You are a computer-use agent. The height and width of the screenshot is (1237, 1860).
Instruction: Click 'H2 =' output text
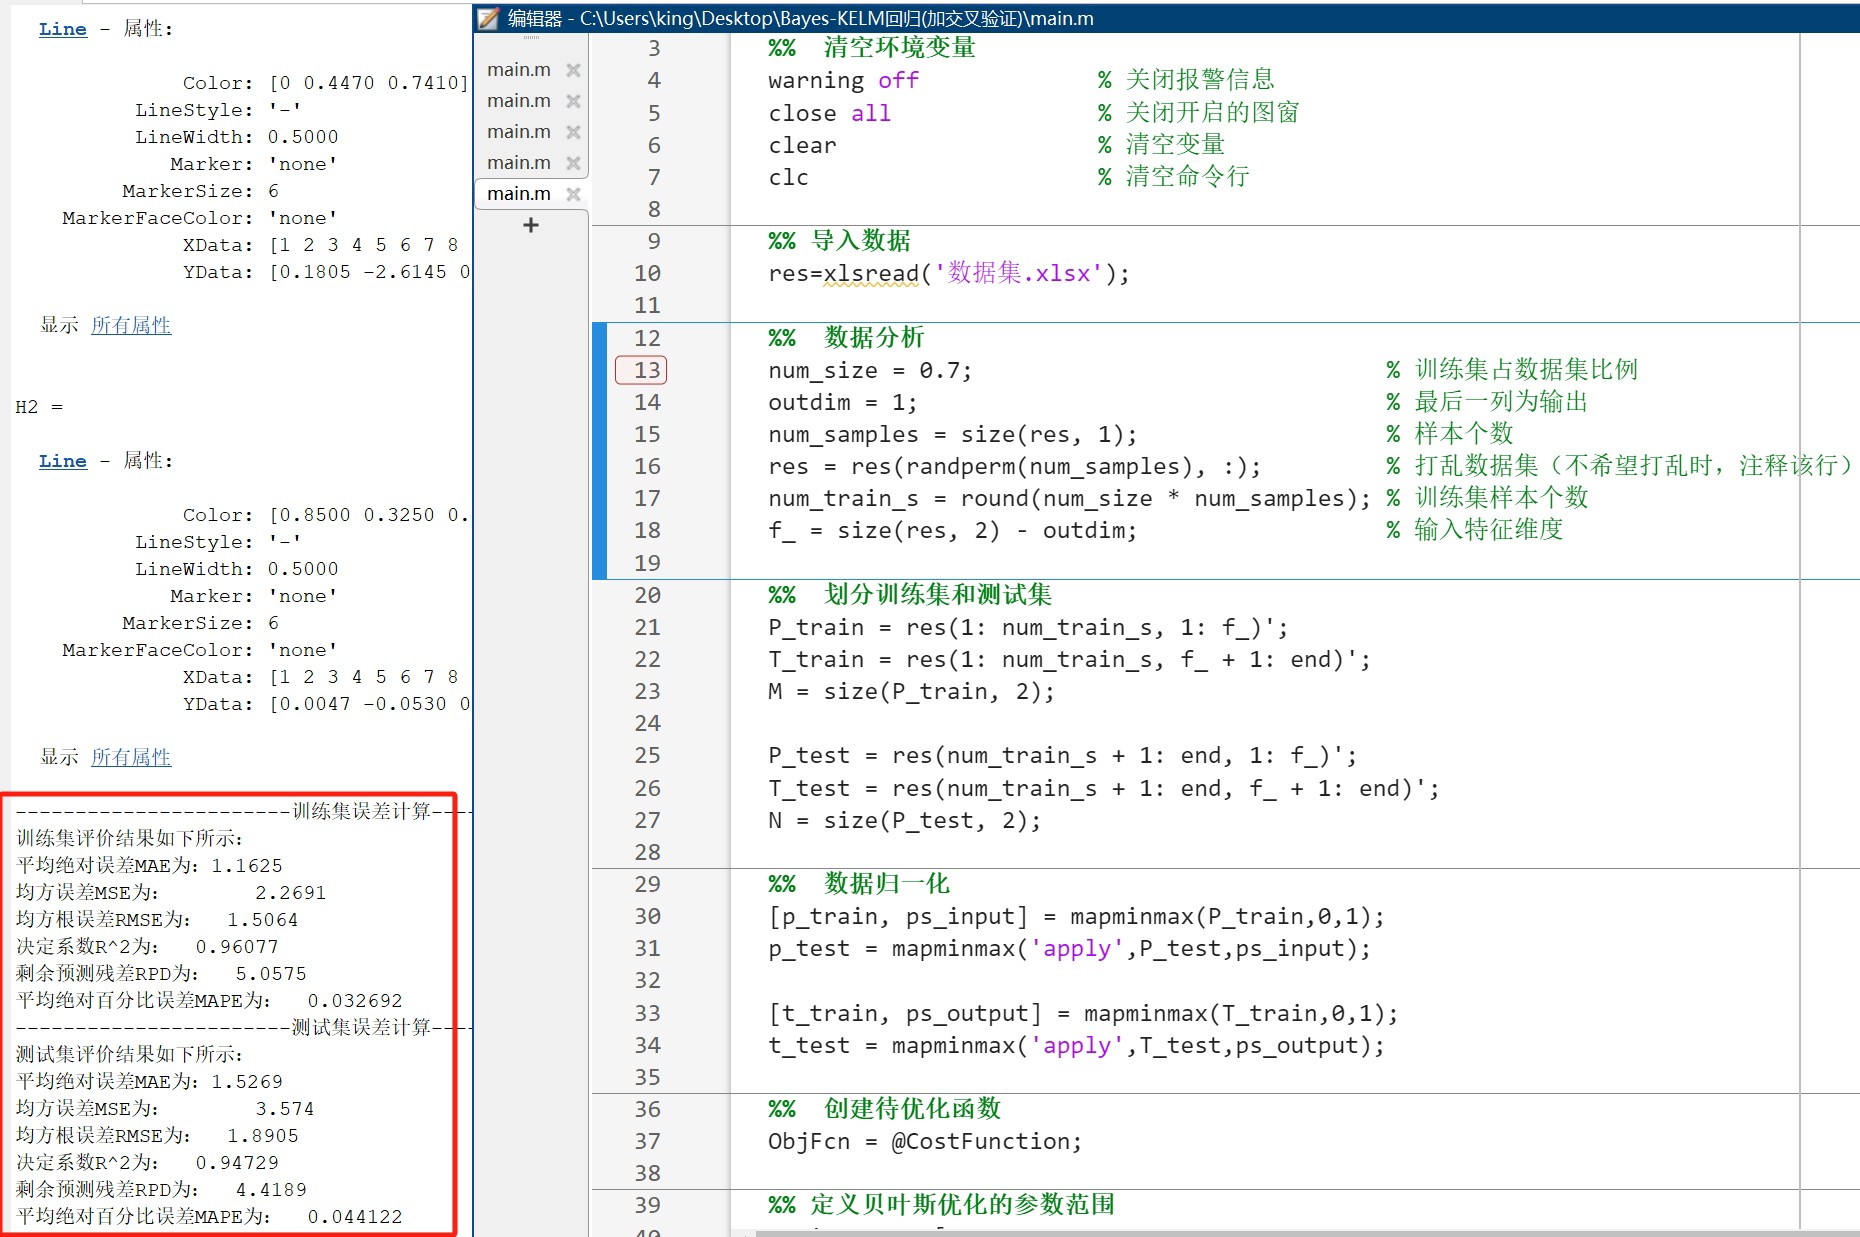(39, 407)
